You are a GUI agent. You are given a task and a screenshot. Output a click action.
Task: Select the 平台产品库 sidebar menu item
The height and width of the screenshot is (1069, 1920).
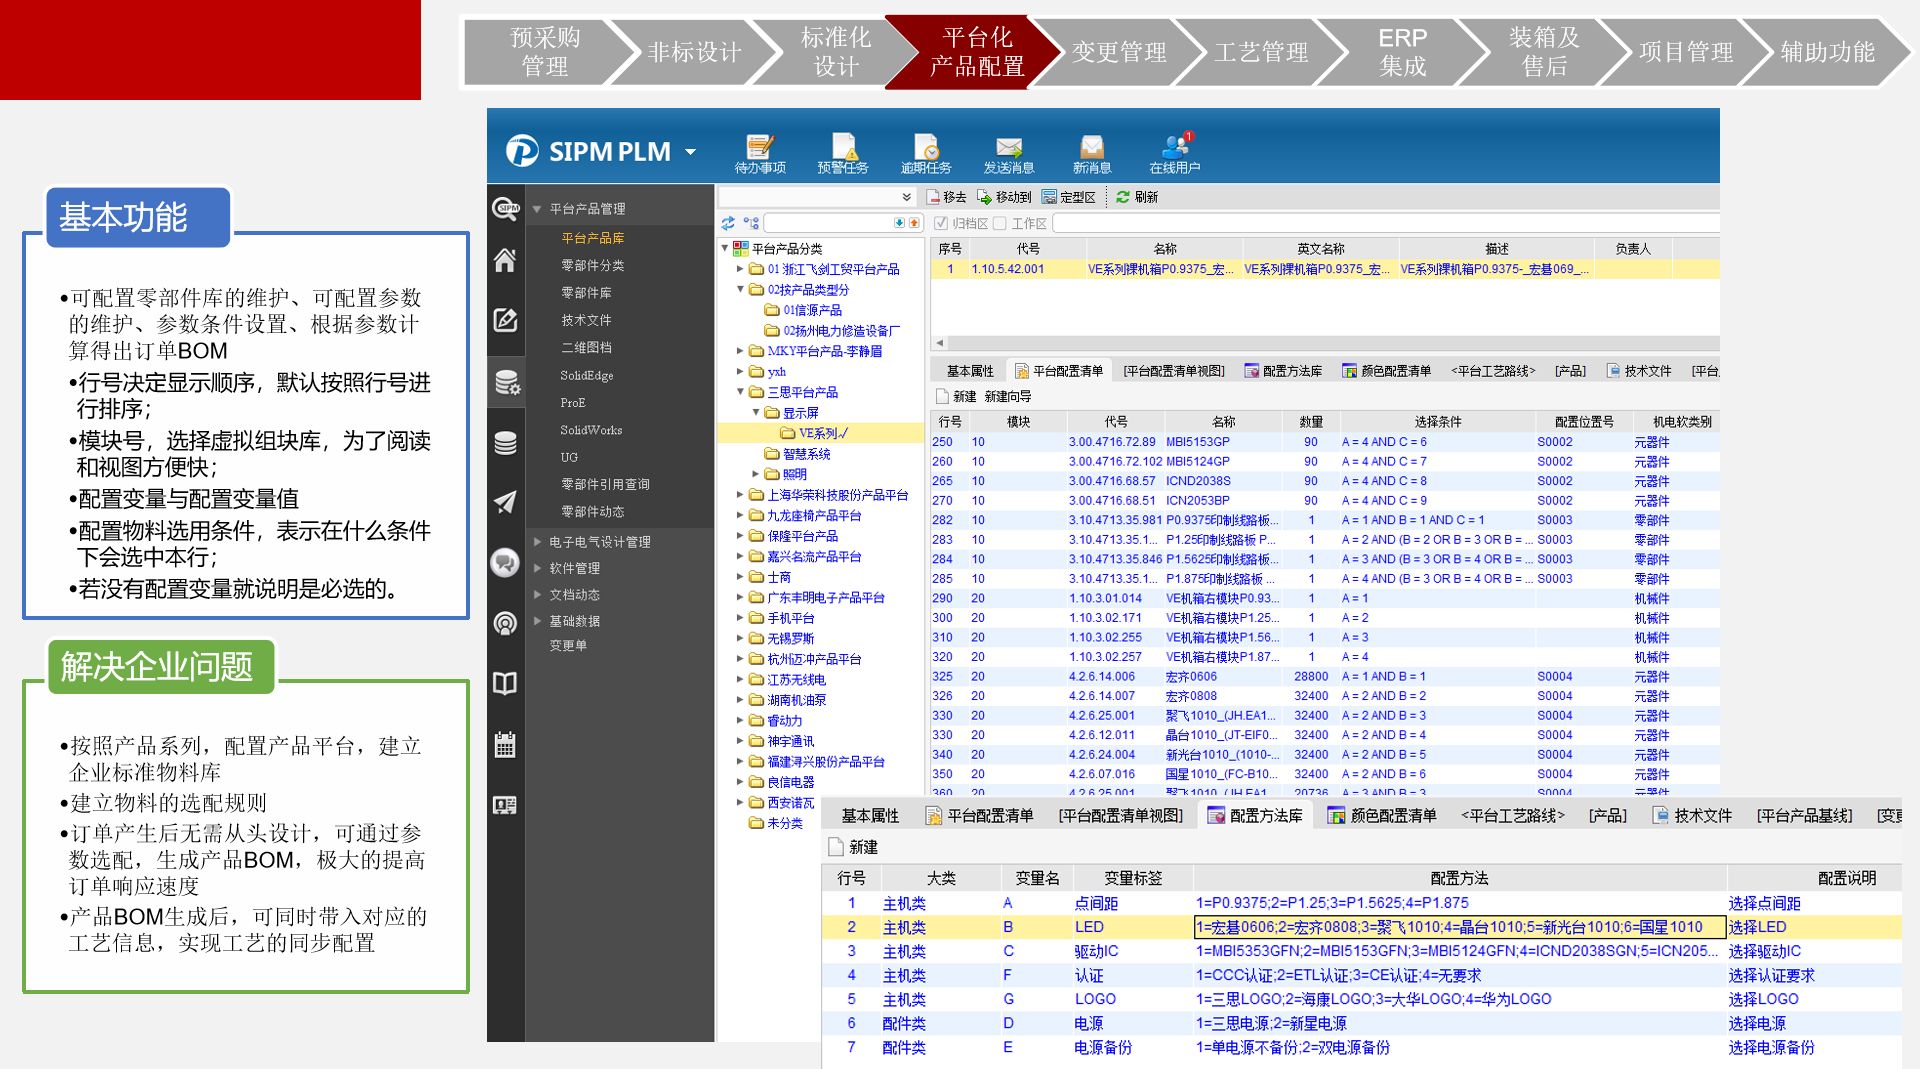pos(592,238)
